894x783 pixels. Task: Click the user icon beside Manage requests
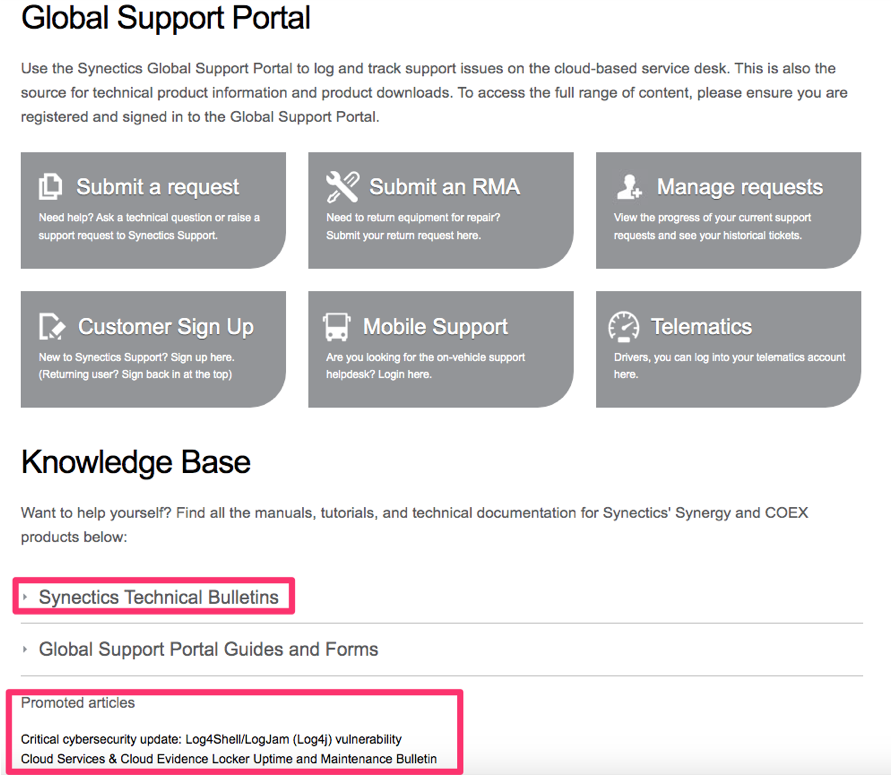[x=629, y=186]
